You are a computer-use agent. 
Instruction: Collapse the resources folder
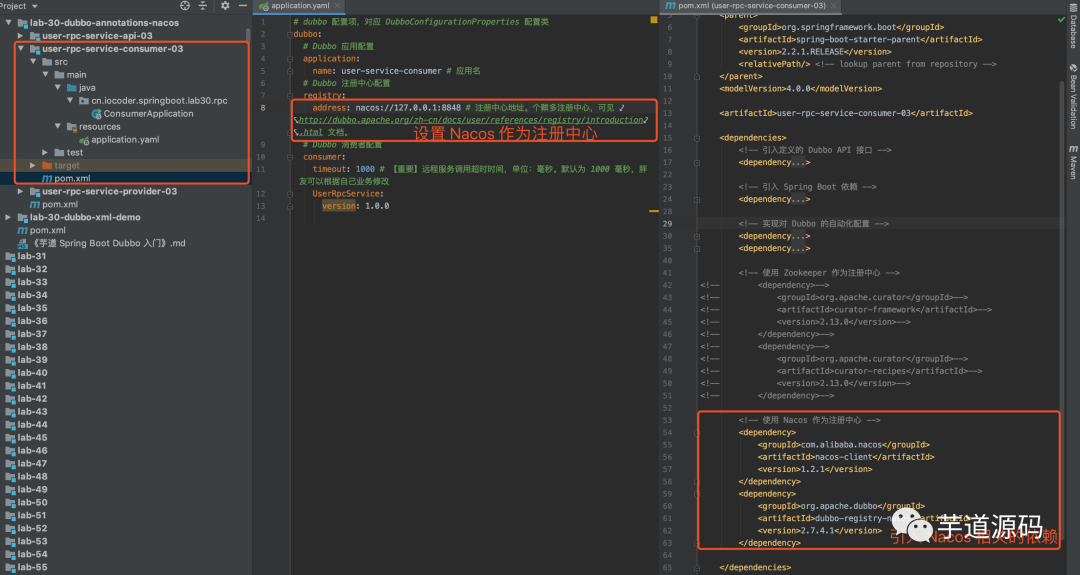point(58,127)
